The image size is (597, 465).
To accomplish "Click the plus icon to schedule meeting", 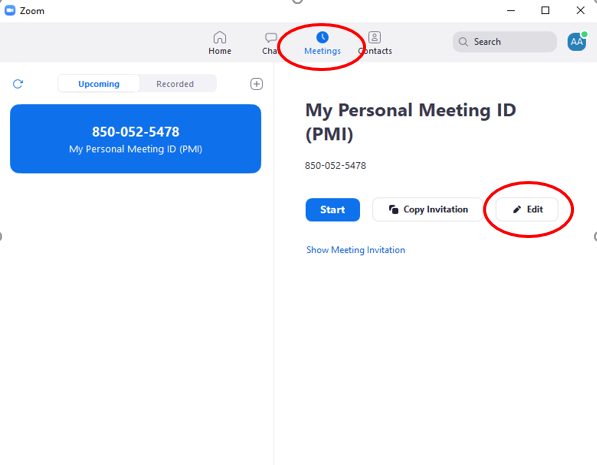I will pyautogui.click(x=256, y=84).
